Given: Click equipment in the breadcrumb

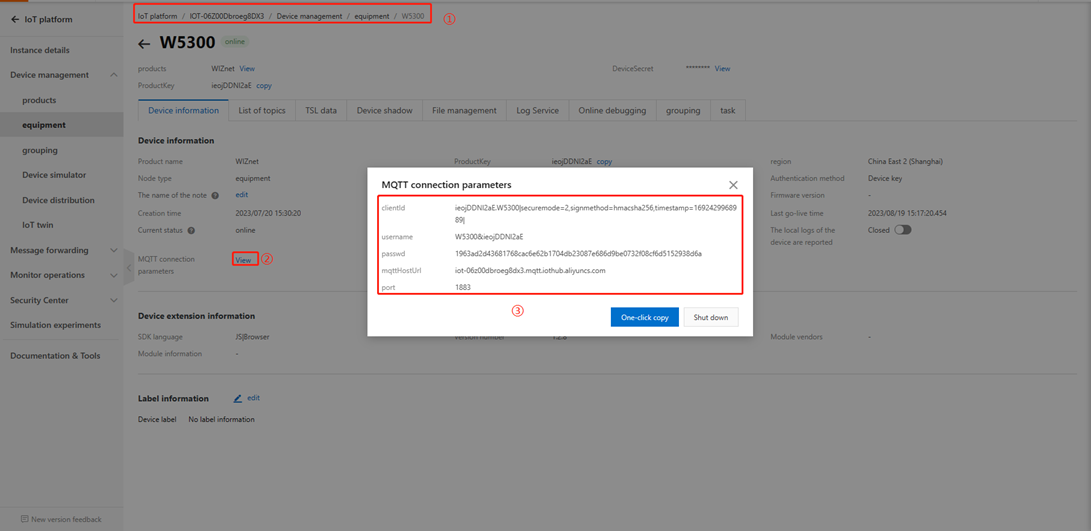Looking at the screenshot, I should (372, 16).
